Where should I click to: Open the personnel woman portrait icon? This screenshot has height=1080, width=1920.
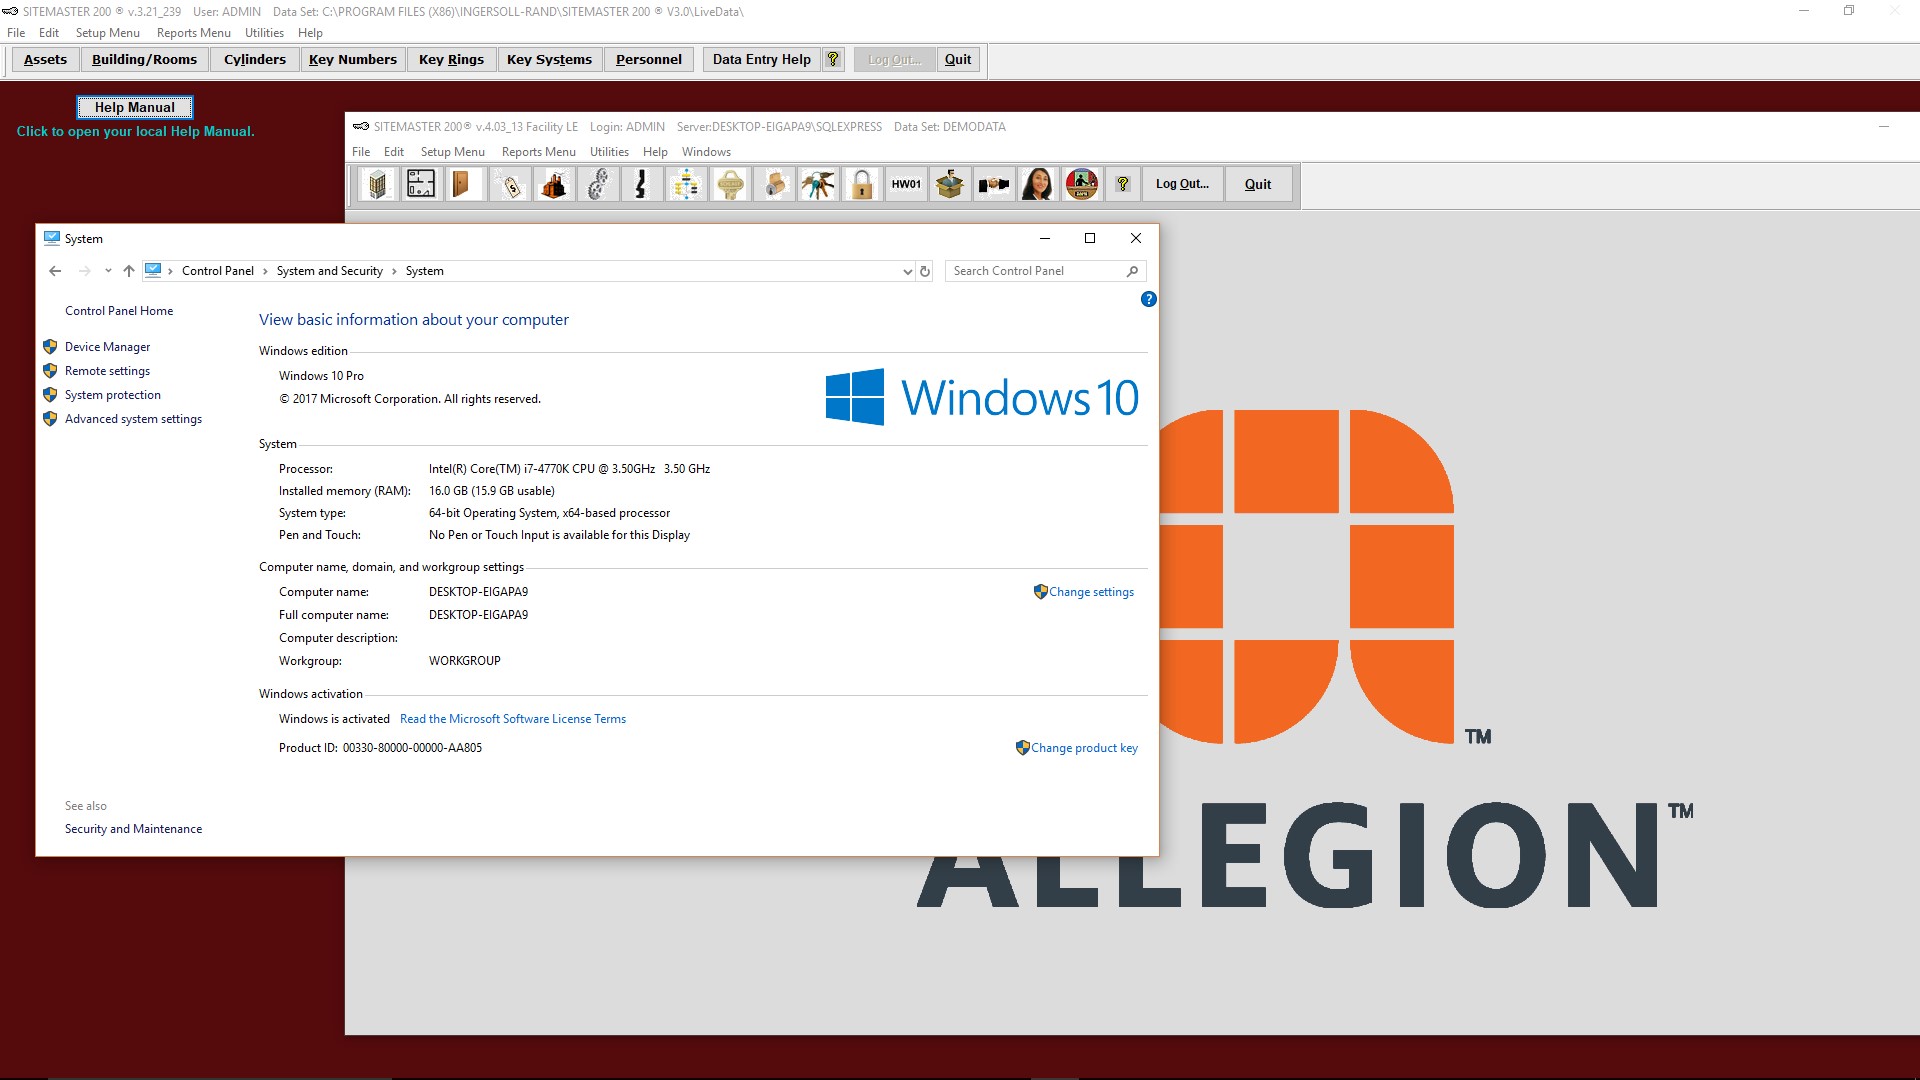click(1038, 184)
